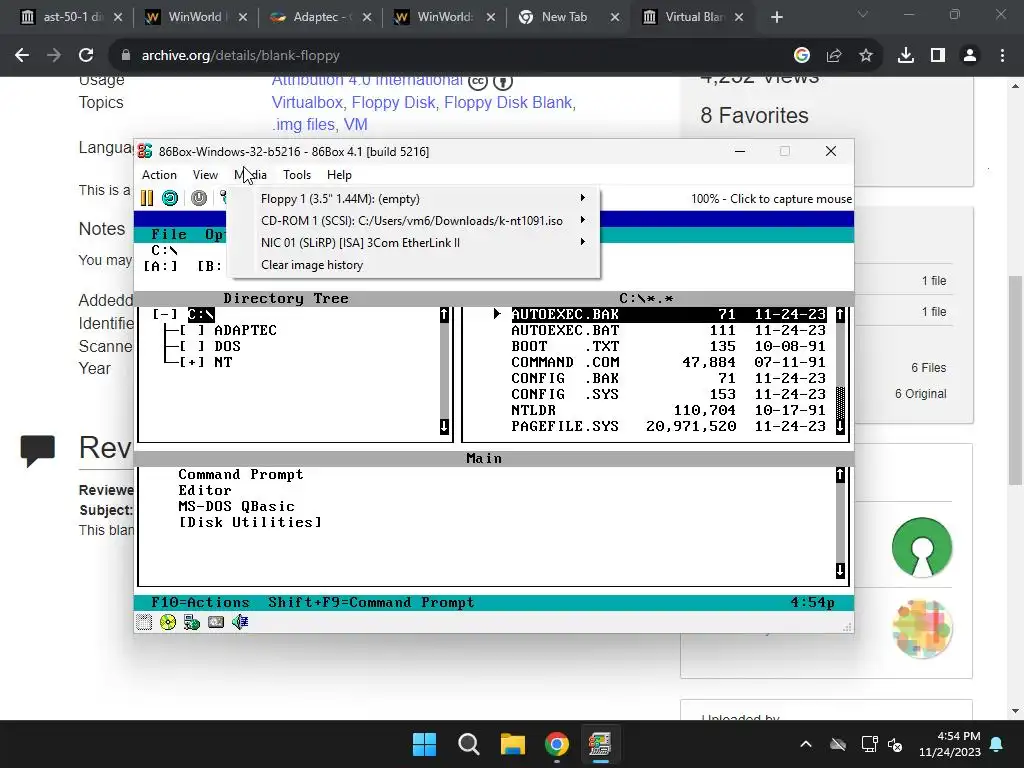Open the Action menu in 86Box

click(x=159, y=174)
